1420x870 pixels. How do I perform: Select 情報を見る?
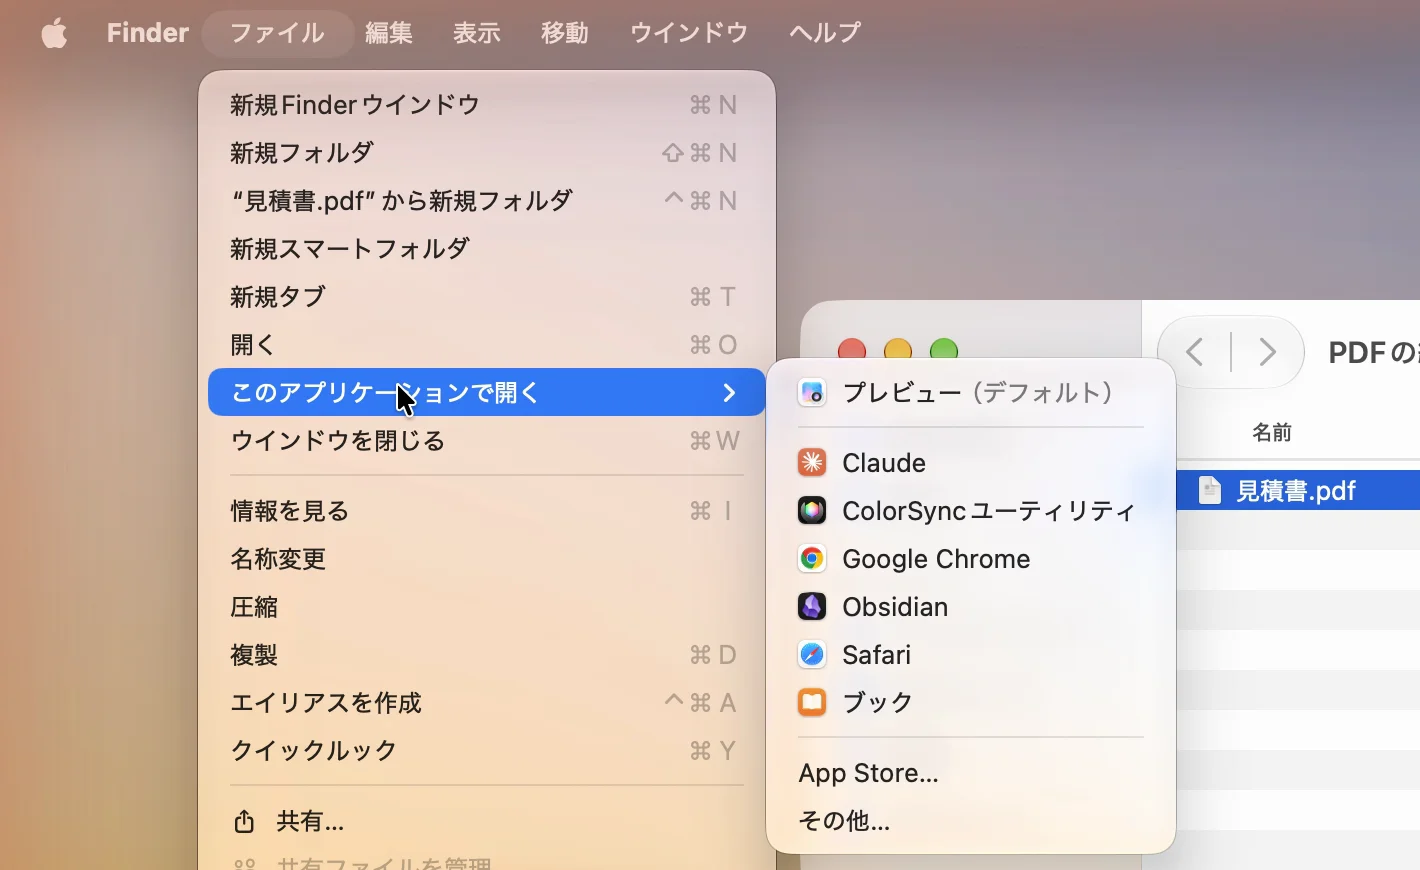[487, 511]
